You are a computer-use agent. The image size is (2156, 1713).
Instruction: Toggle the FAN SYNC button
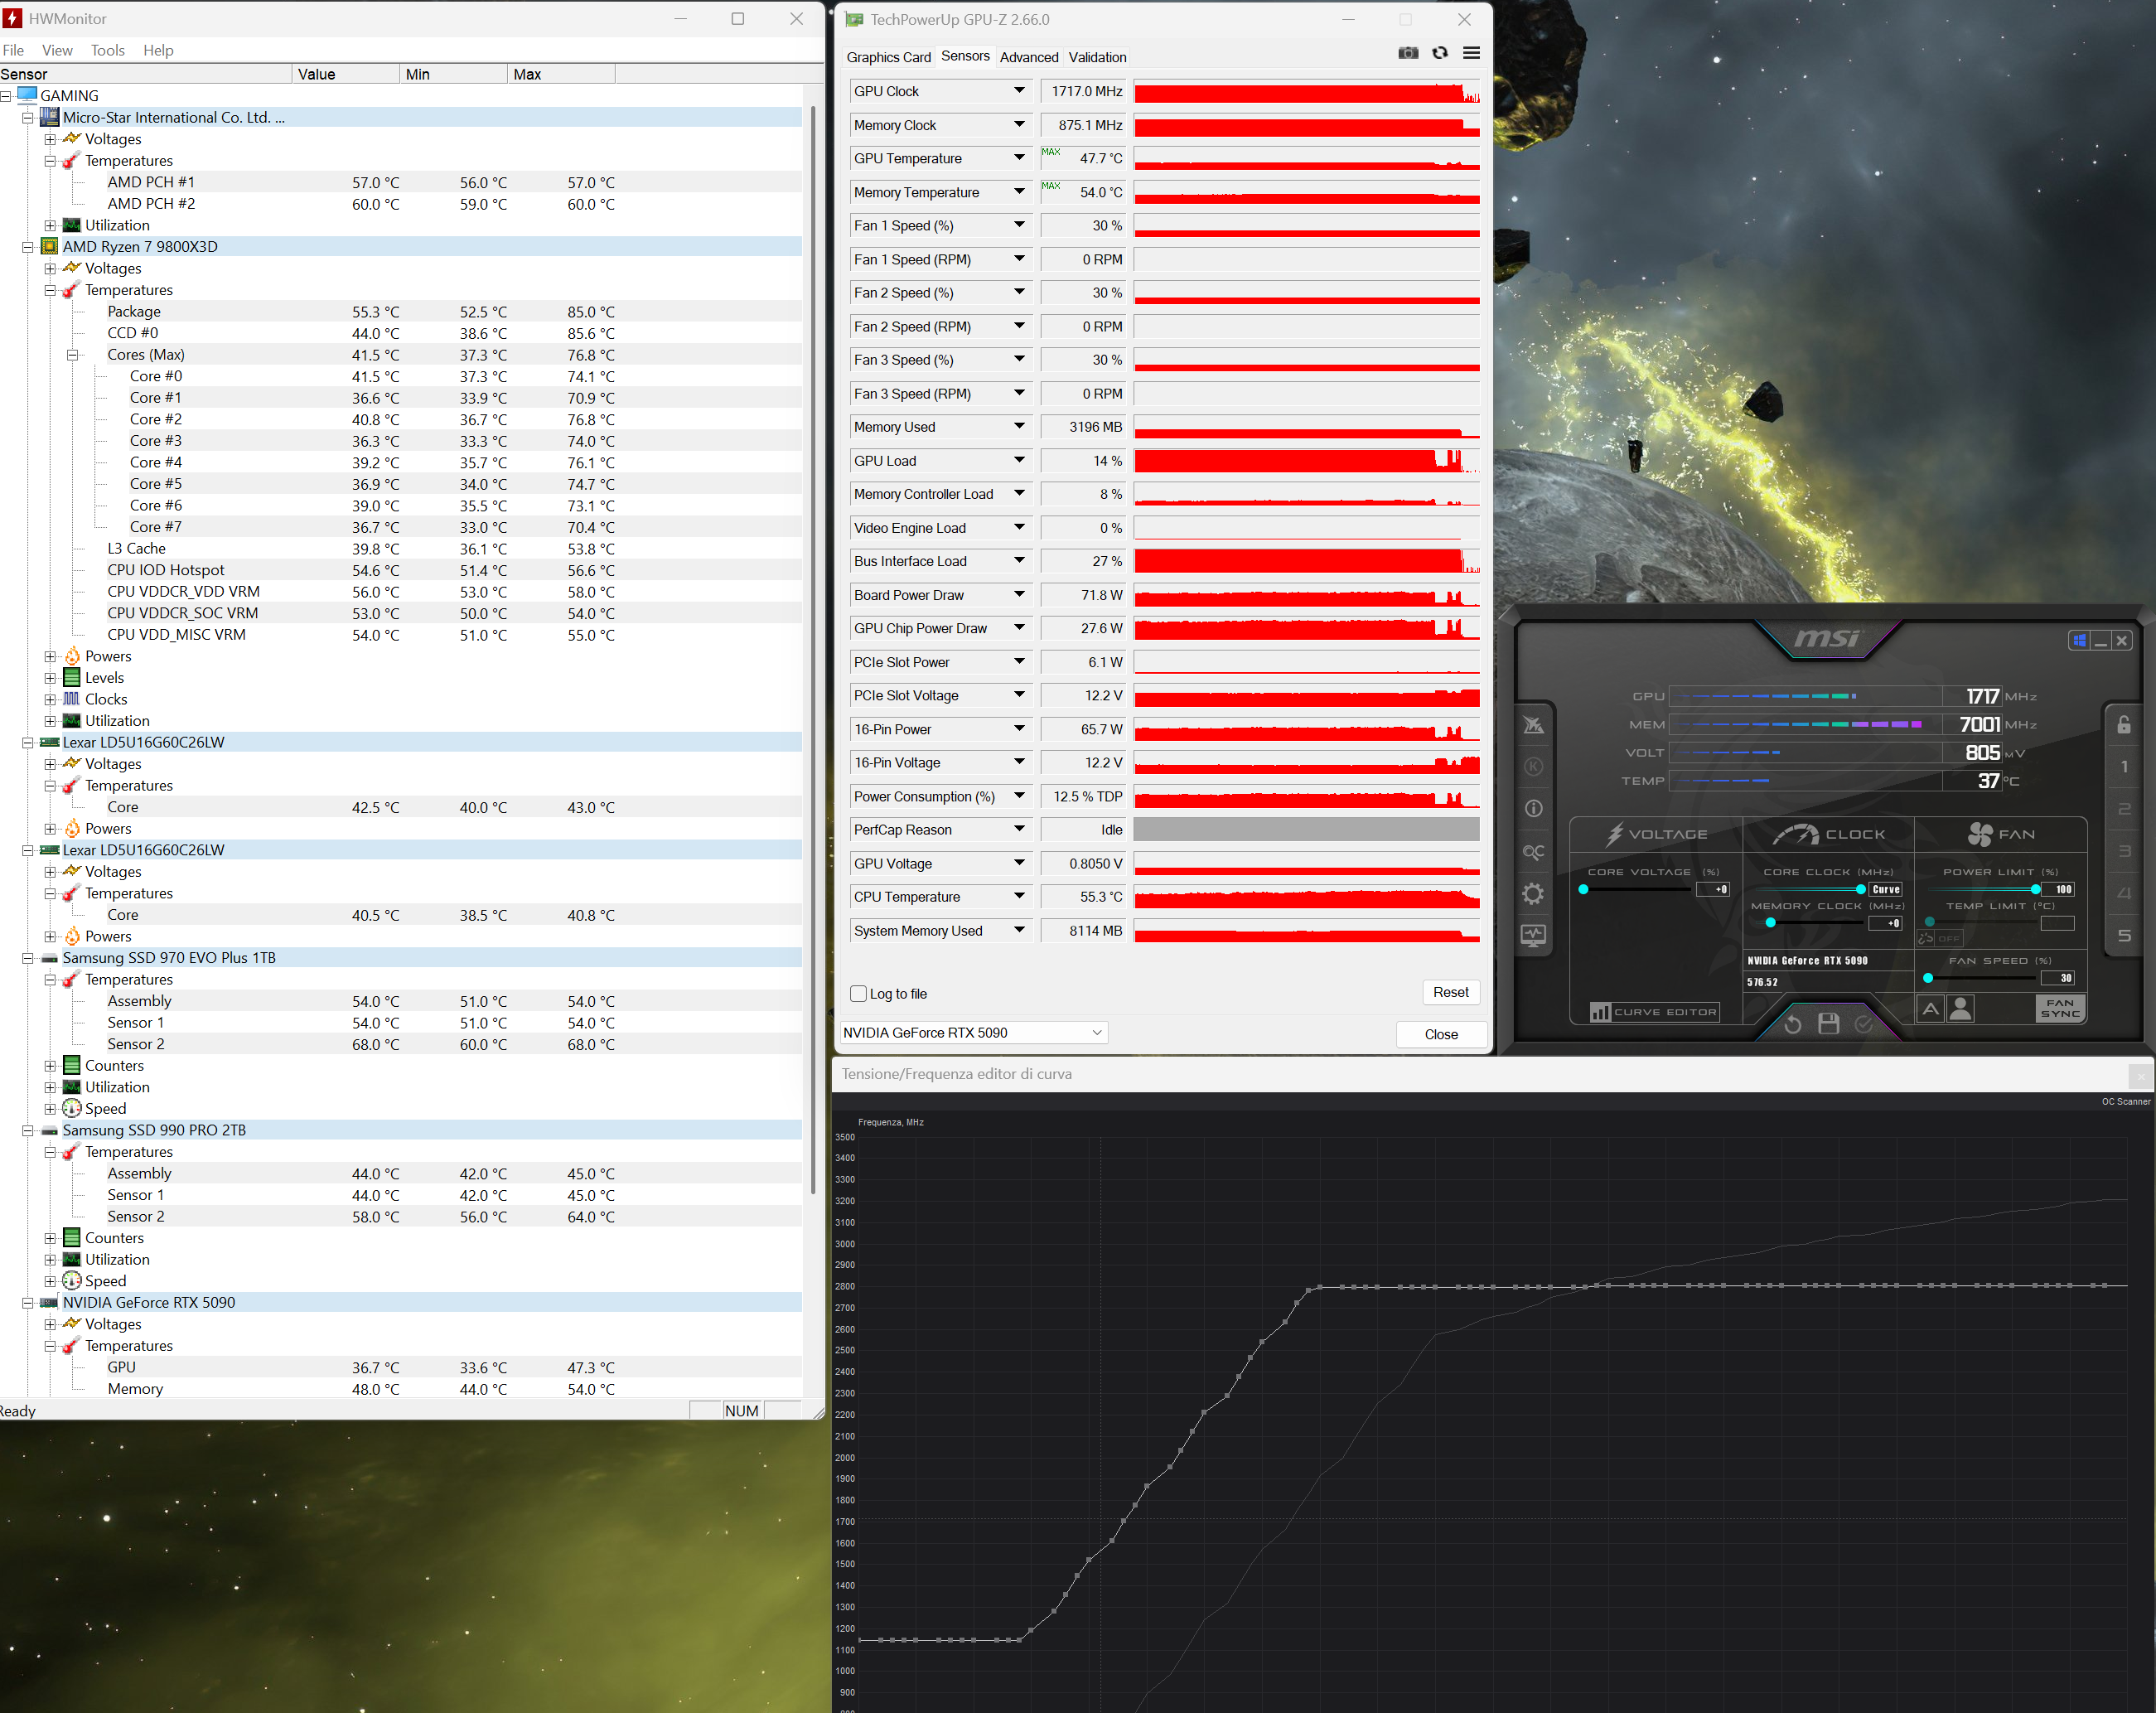tap(2060, 1008)
